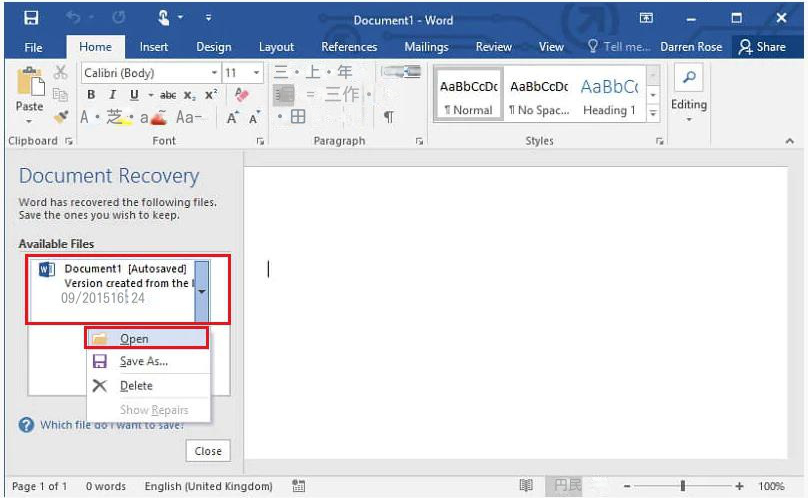Open the underline style arrow

[x=150, y=95]
